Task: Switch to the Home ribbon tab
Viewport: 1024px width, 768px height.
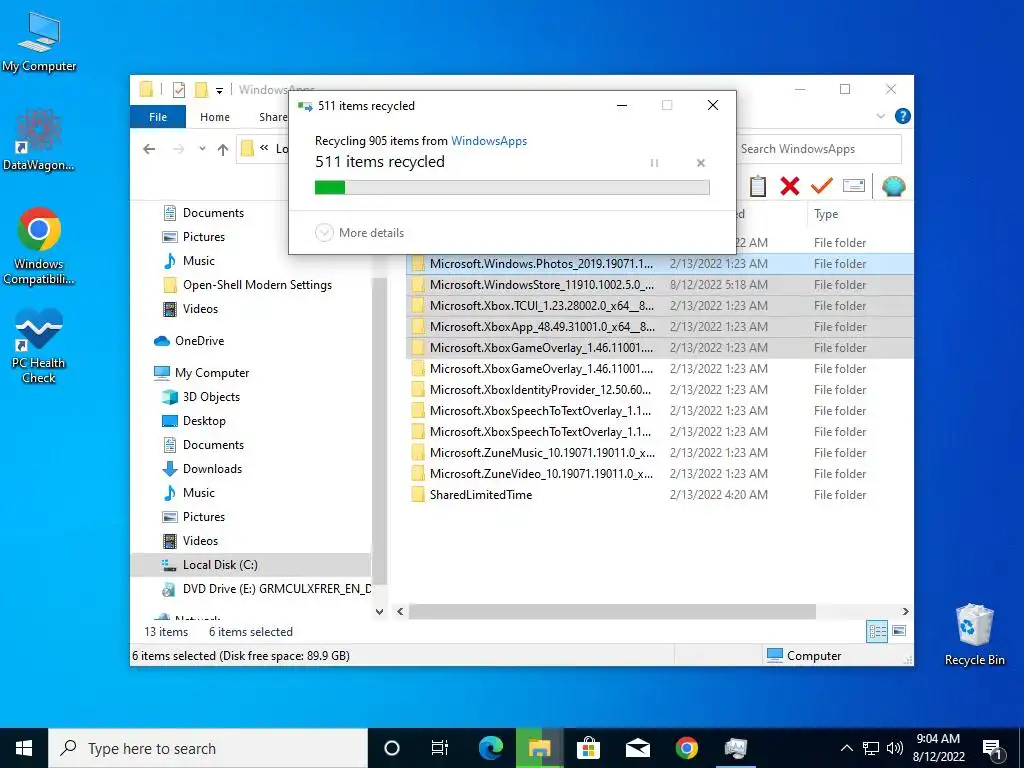Action: coord(215,117)
